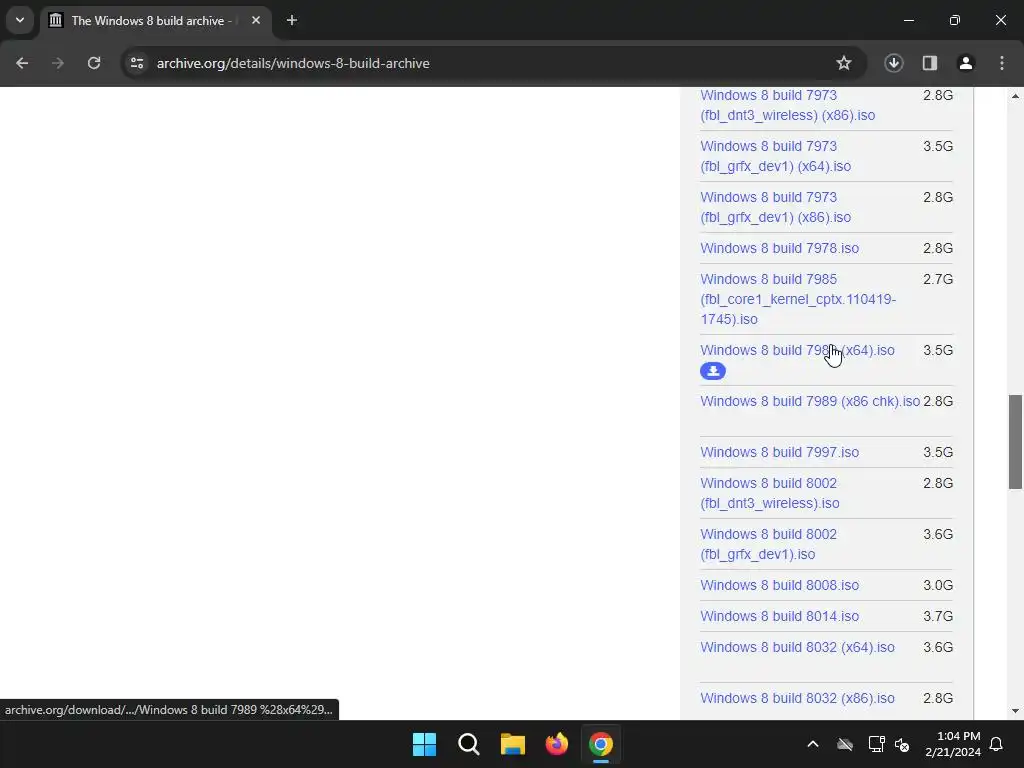Open the tab search dropdown arrow

20,20
